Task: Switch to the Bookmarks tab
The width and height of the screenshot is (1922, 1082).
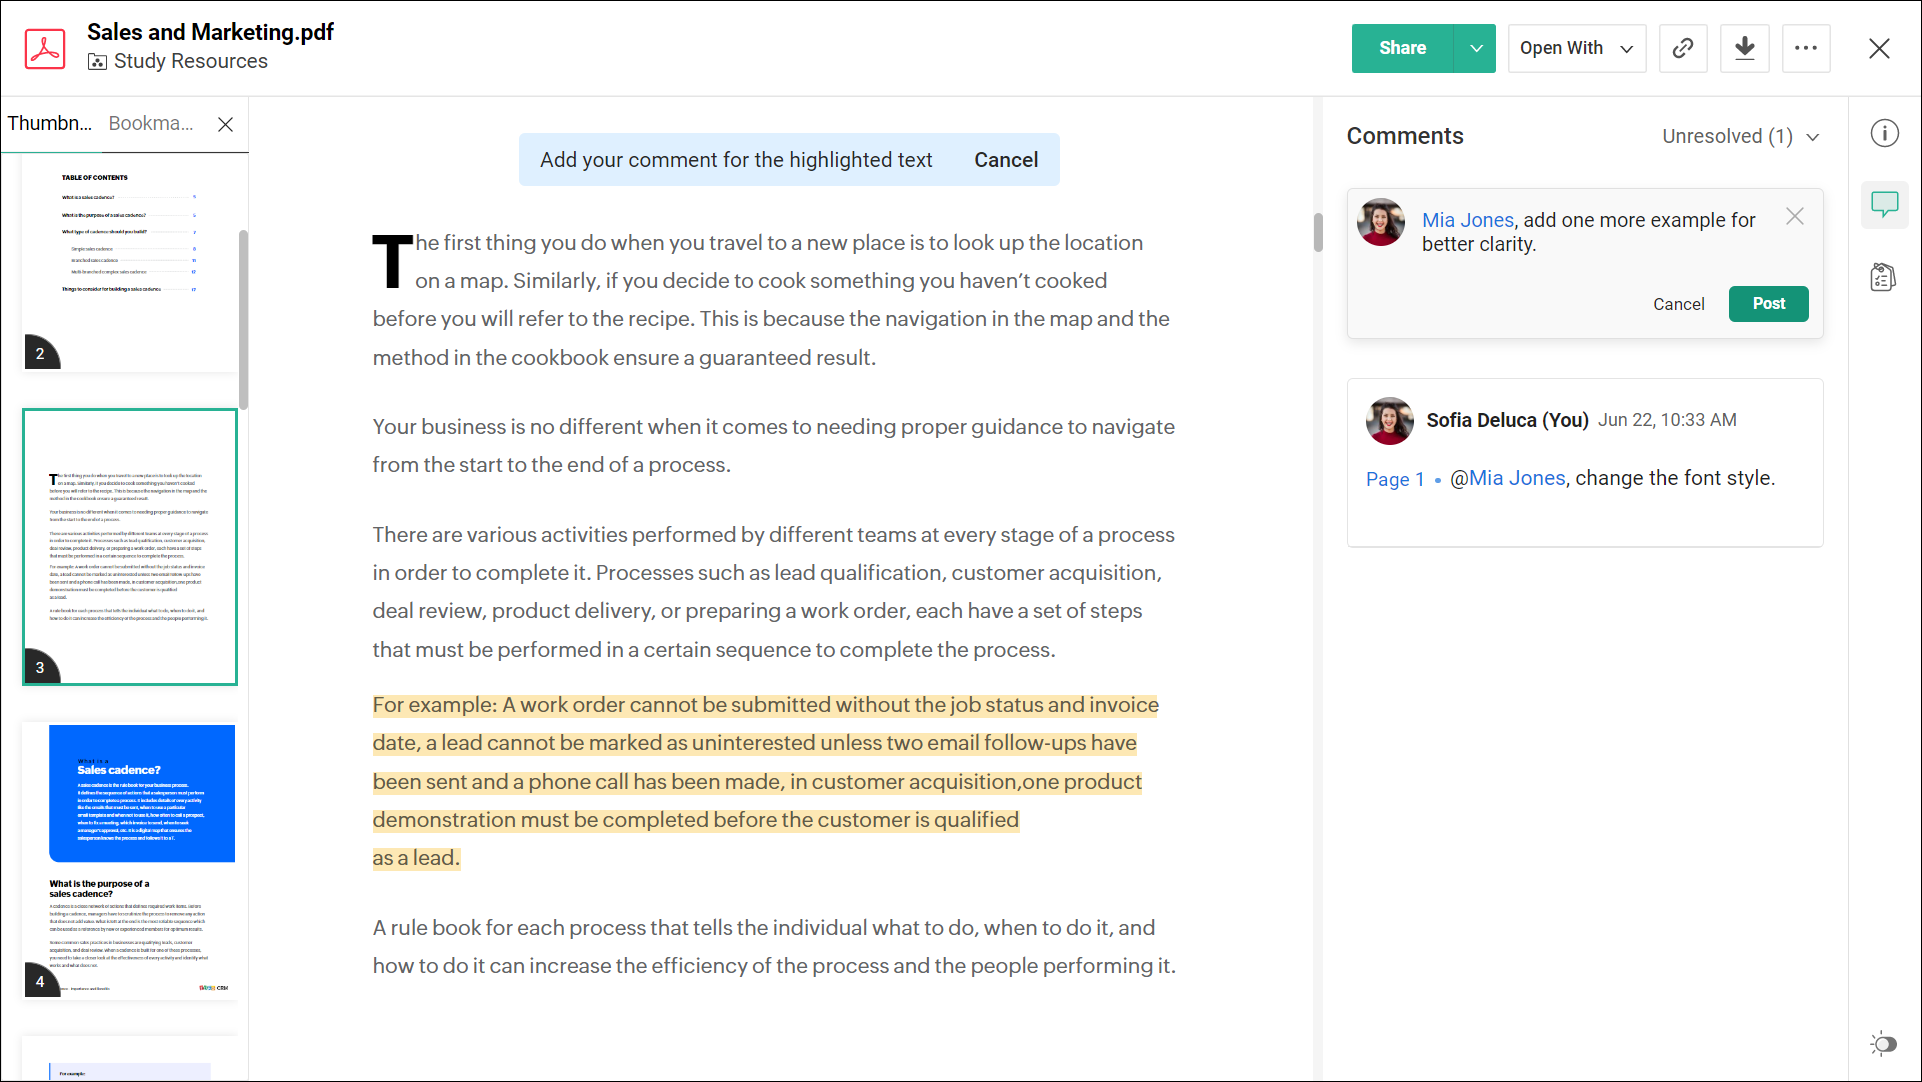Action: click(x=151, y=123)
